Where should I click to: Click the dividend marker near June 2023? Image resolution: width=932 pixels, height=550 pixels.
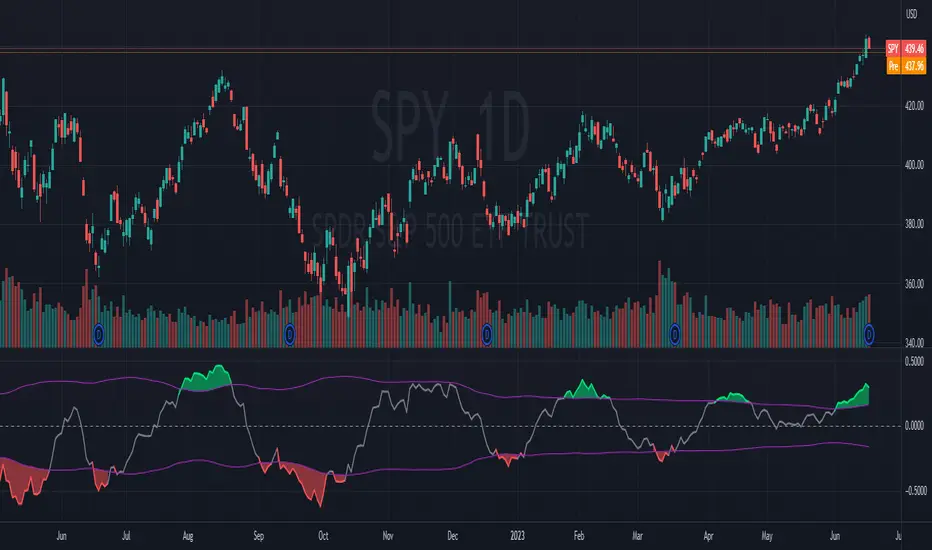tap(870, 335)
